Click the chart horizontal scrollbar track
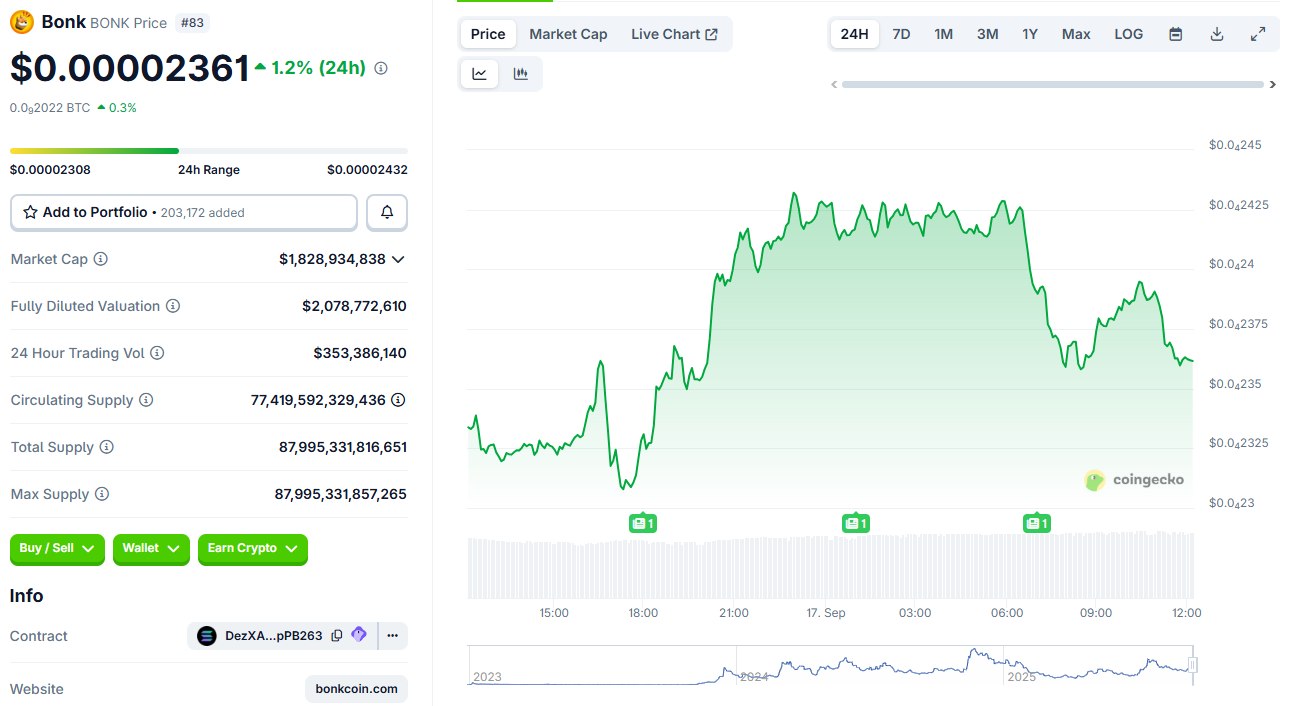This screenshot has height=706, width=1294. [1053, 85]
